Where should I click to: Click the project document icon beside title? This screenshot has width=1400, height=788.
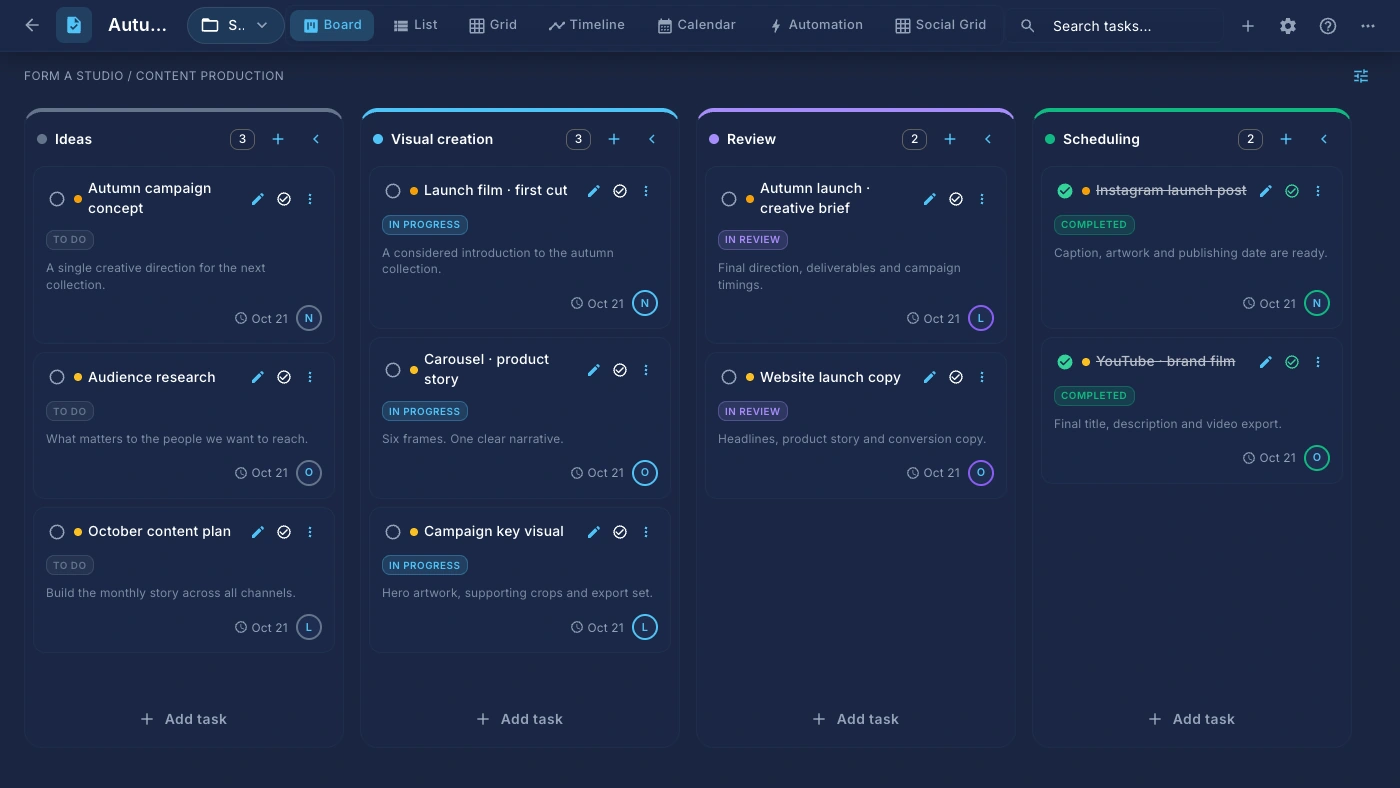[x=74, y=26]
